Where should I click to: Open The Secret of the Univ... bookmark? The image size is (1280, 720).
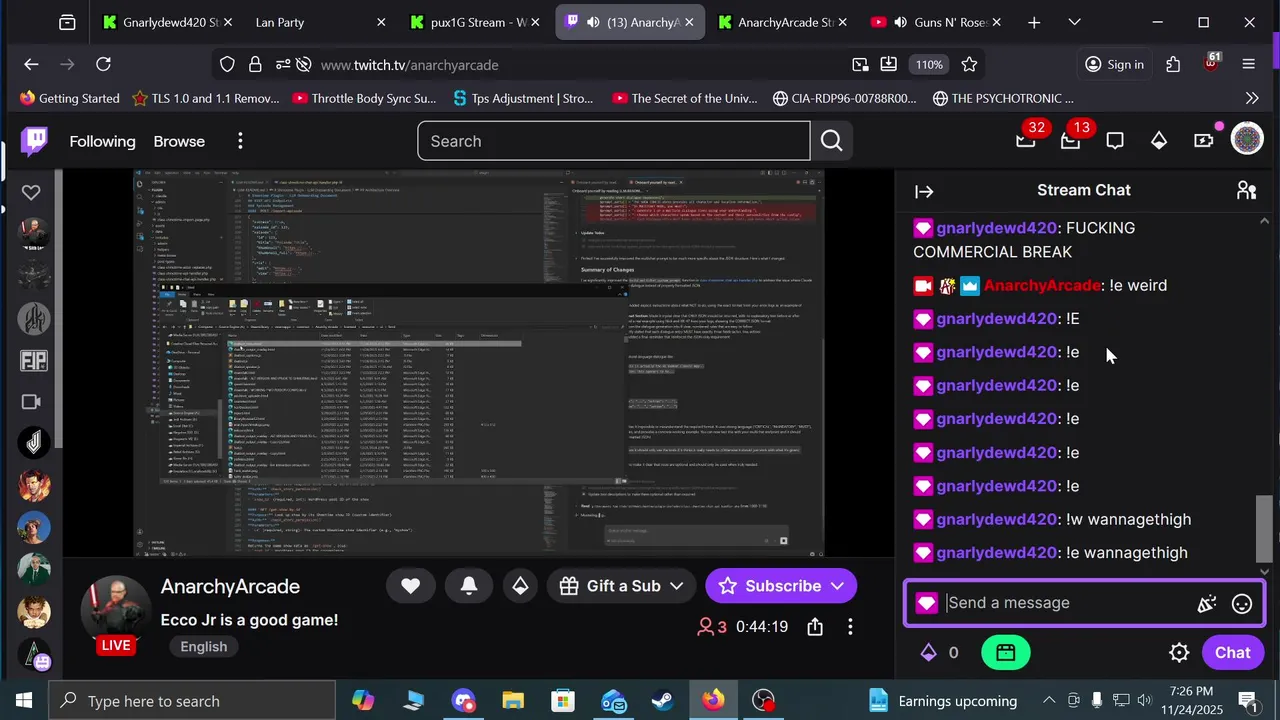point(684,98)
